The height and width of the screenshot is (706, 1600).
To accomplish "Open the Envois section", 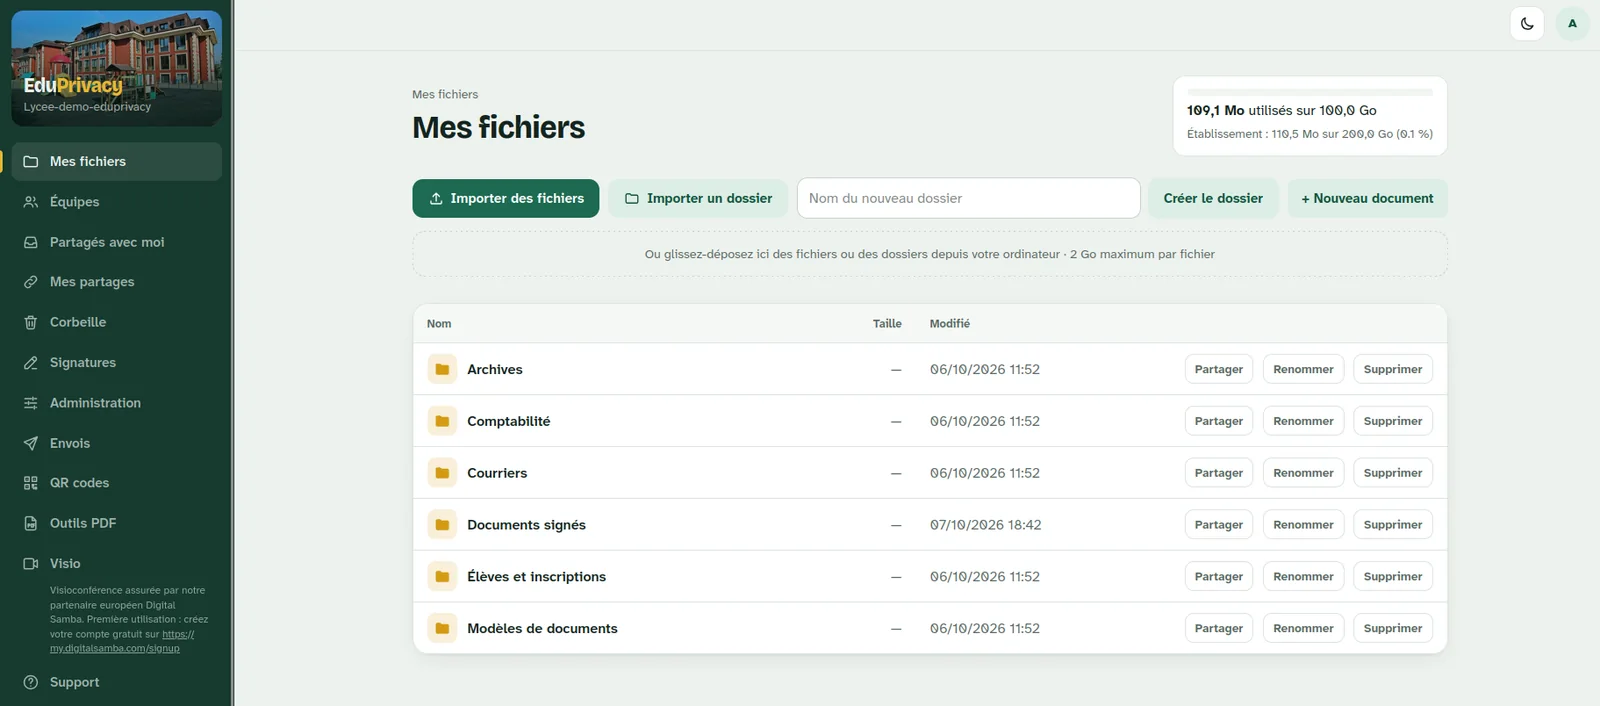I will click(x=116, y=443).
